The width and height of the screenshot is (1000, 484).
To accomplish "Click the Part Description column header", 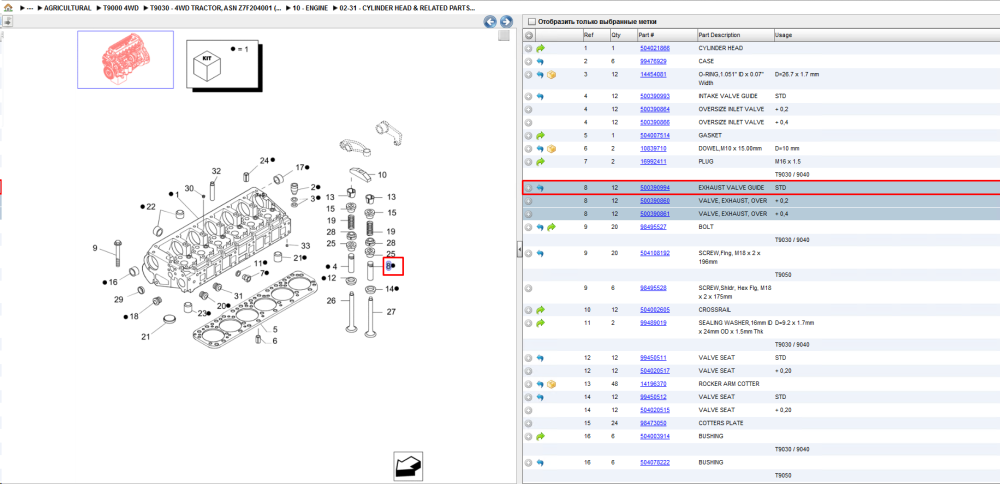I will point(735,35).
